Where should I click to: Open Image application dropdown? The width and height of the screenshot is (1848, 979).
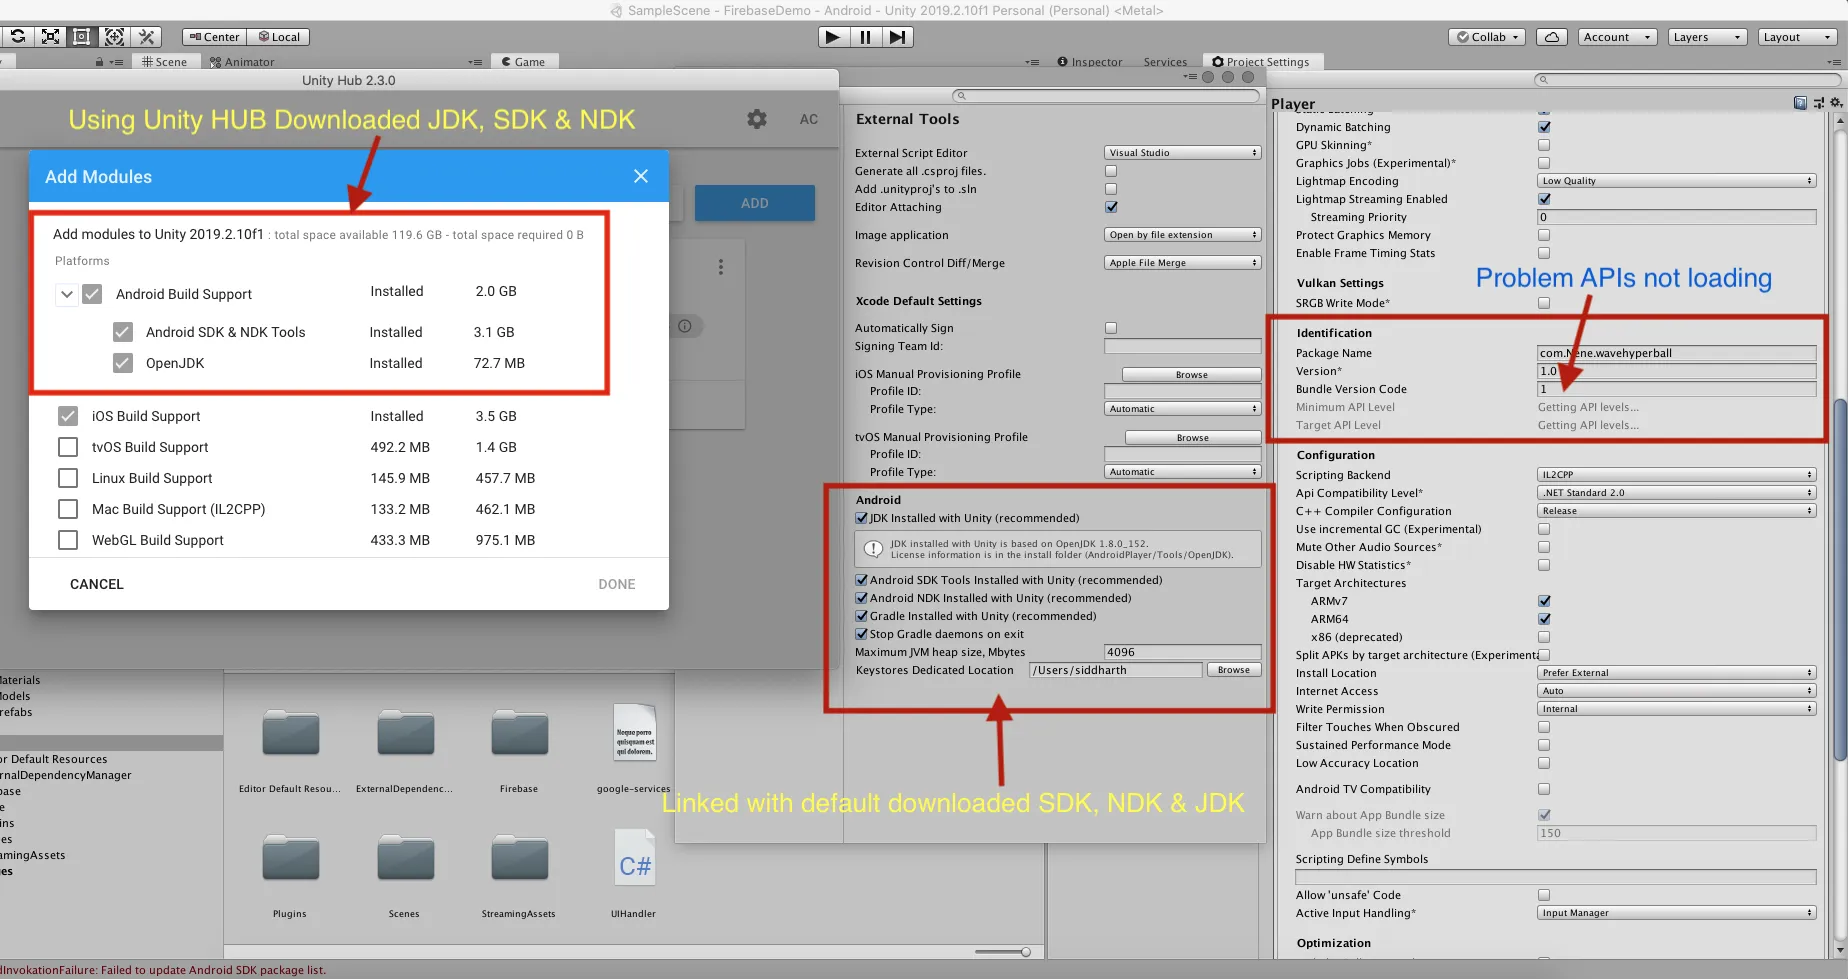(1182, 235)
